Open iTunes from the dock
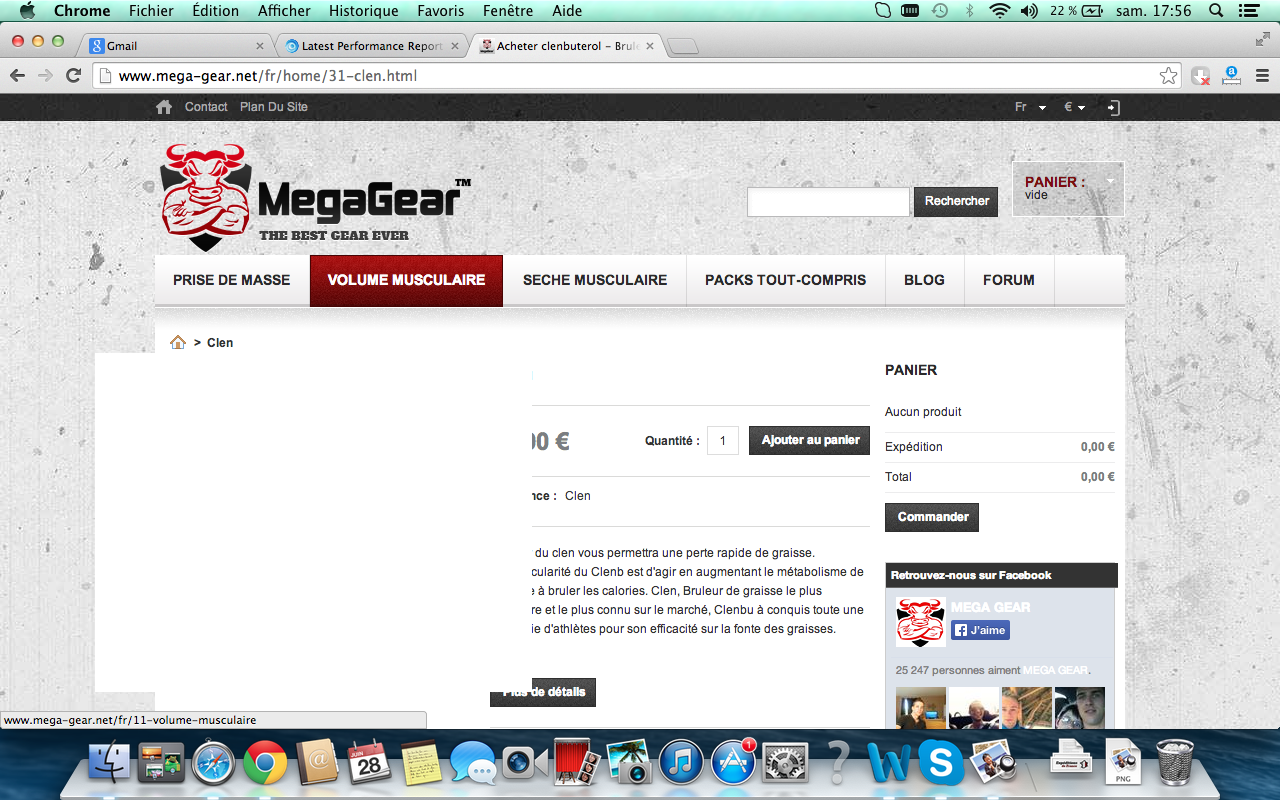 tap(682, 763)
